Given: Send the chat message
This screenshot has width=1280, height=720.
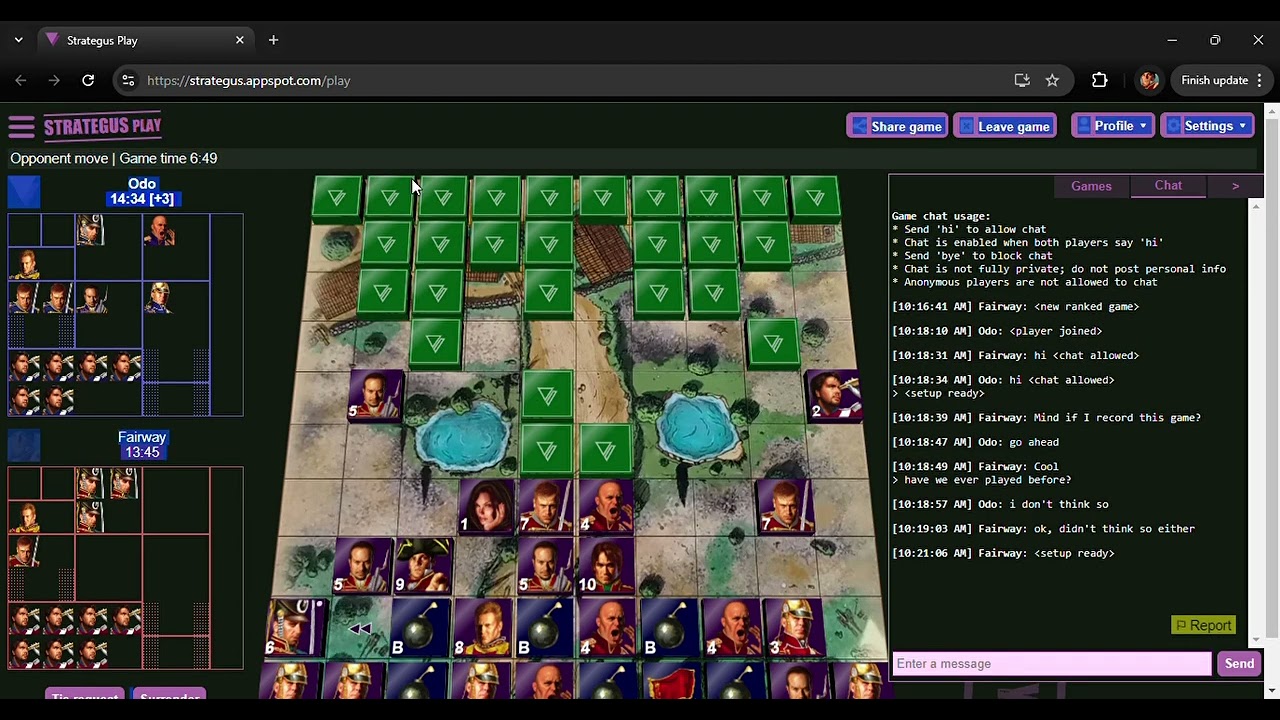Looking at the screenshot, I should 1239,663.
